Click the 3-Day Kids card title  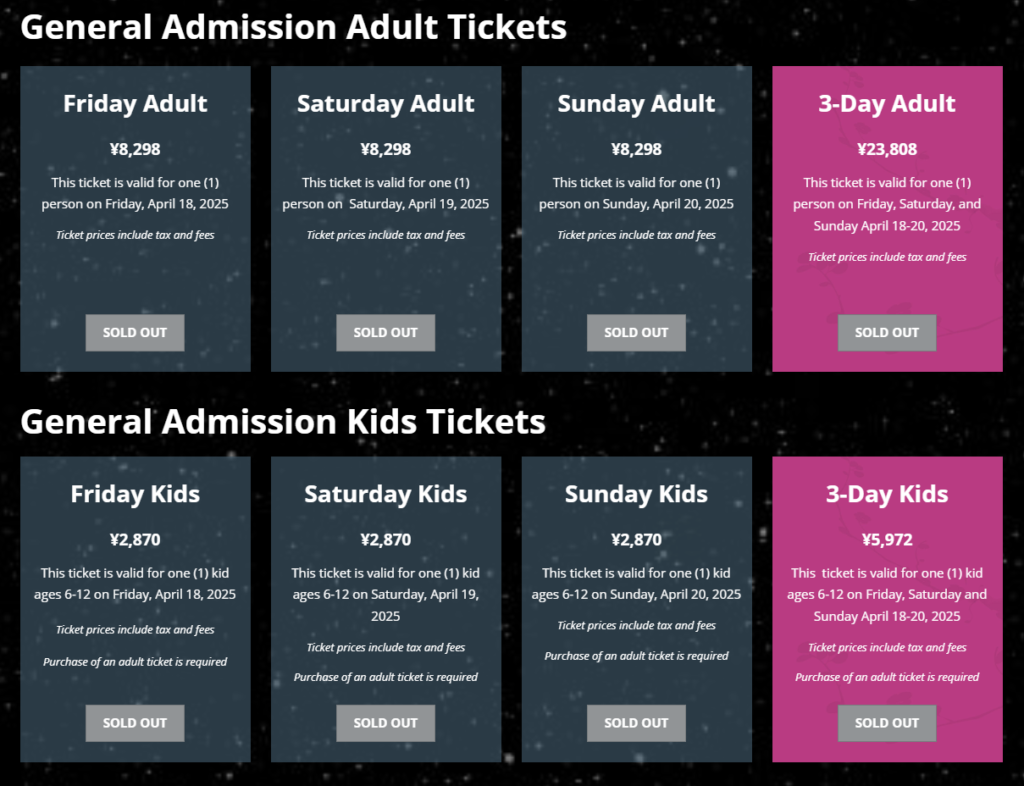click(887, 494)
